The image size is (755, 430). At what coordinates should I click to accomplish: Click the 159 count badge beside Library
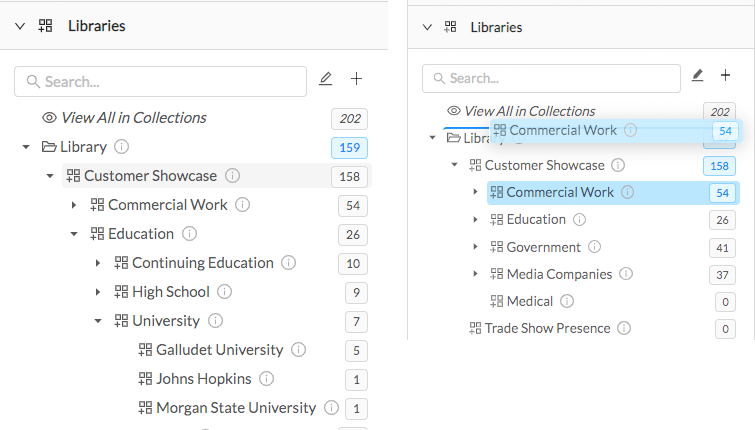[x=349, y=147]
